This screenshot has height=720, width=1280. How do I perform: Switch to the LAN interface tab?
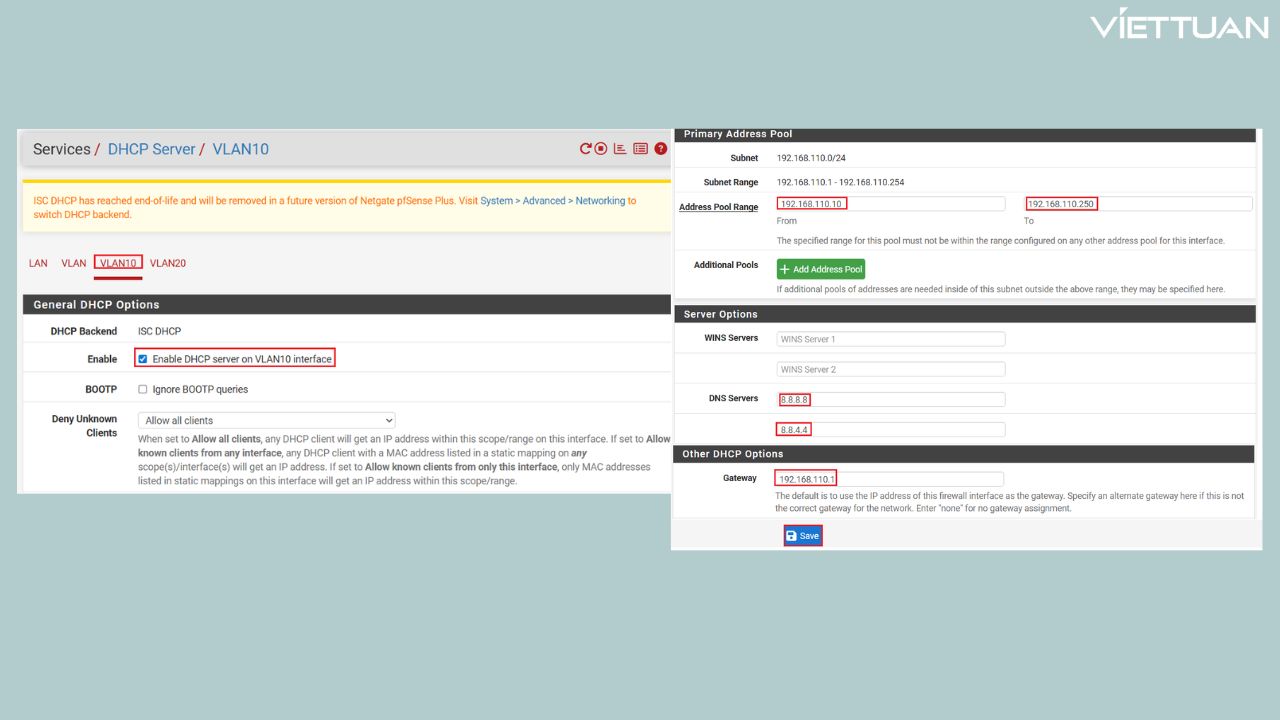[x=38, y=264]
